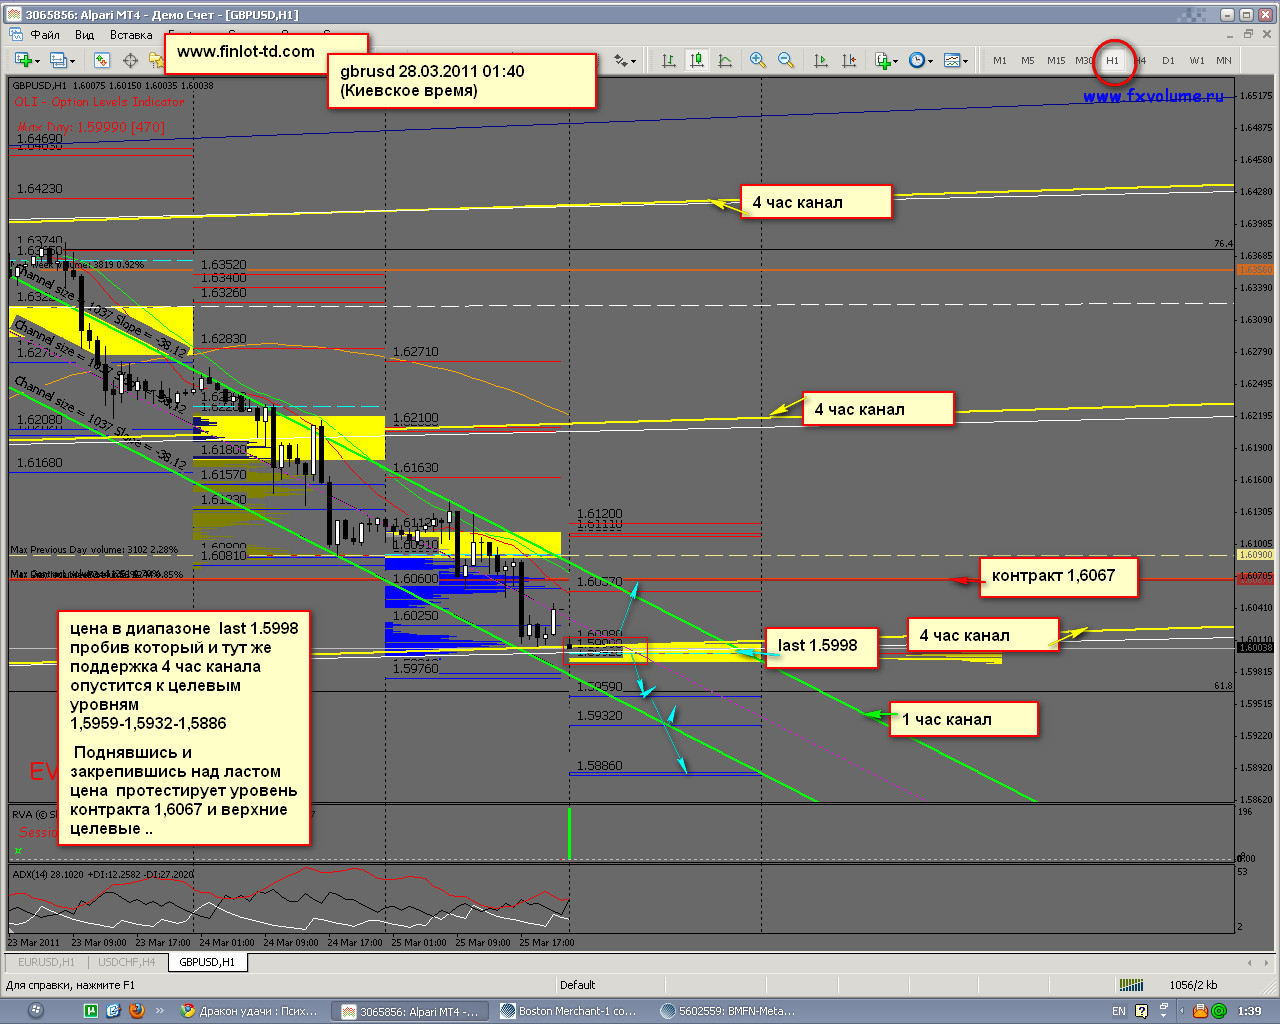Select the D1 timeframe button

[x=1168, y=60]
